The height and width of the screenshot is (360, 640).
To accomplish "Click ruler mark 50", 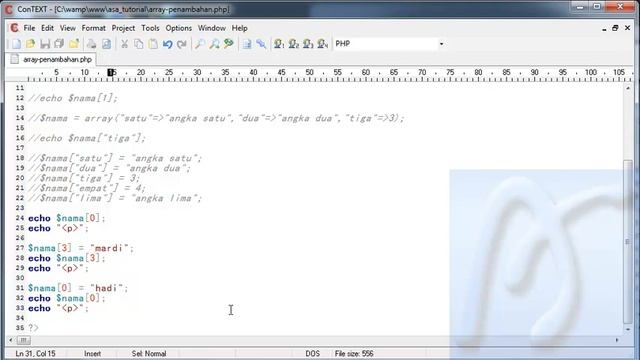I will coord(309,73).
